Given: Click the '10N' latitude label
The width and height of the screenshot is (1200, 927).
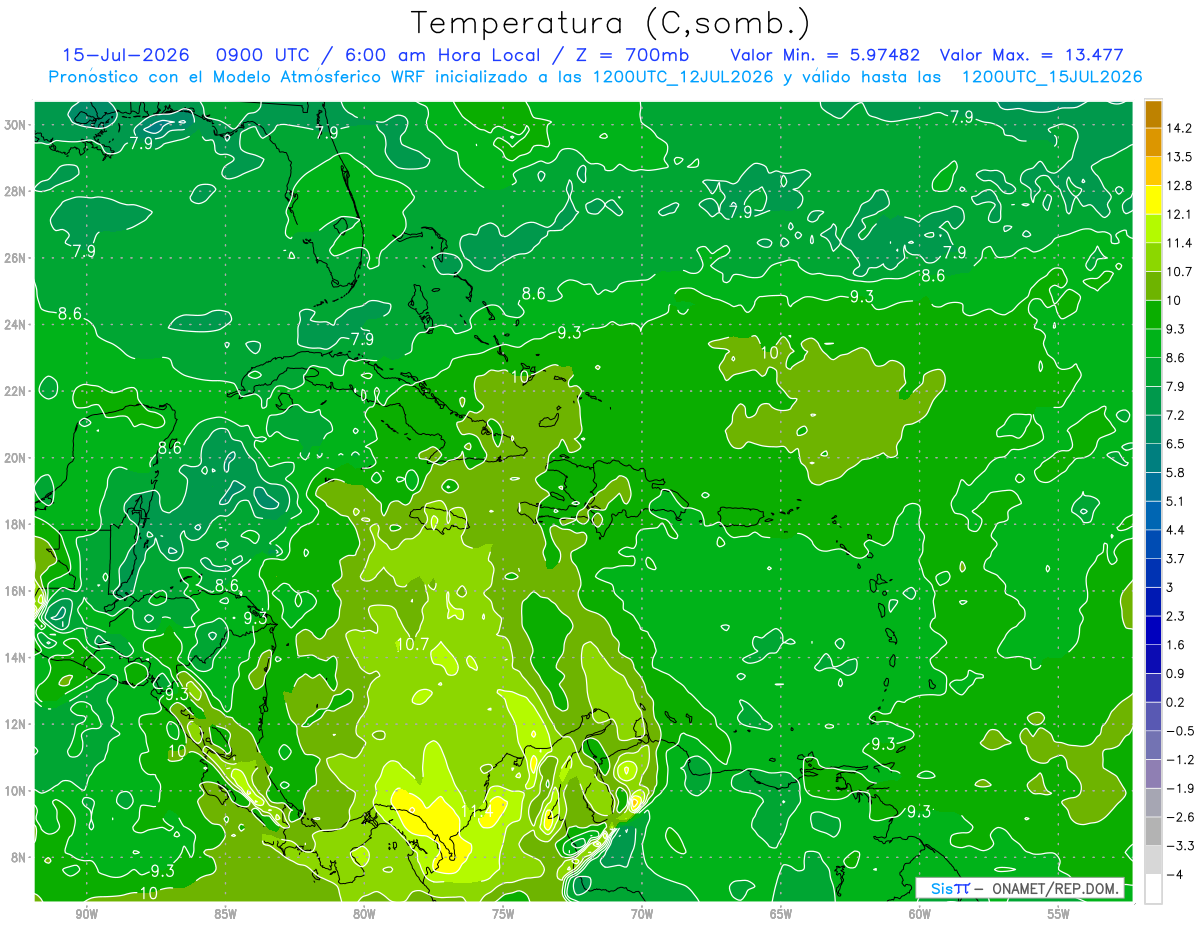Looking at the screenshot, I should click(x=15, y=791).
